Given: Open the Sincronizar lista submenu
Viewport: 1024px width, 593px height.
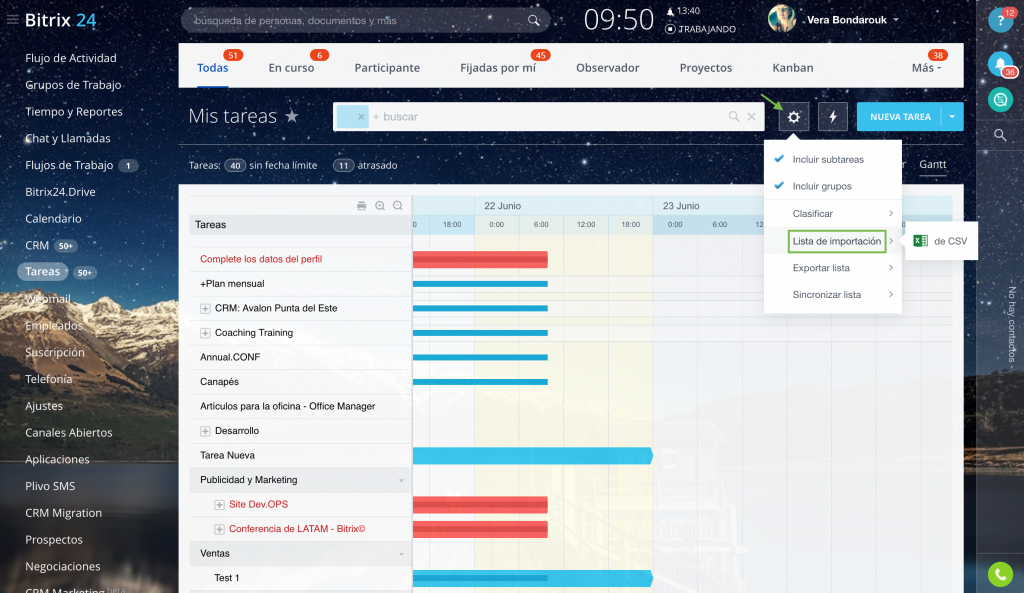Looking at the screenshot, I should click(833, 295).
